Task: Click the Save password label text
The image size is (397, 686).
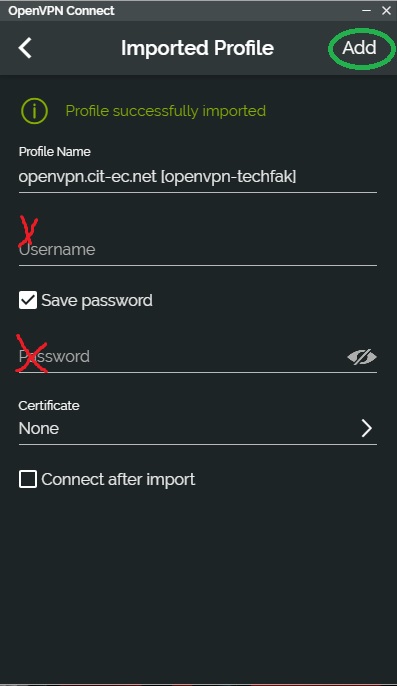Action: (x=97, y=301)
